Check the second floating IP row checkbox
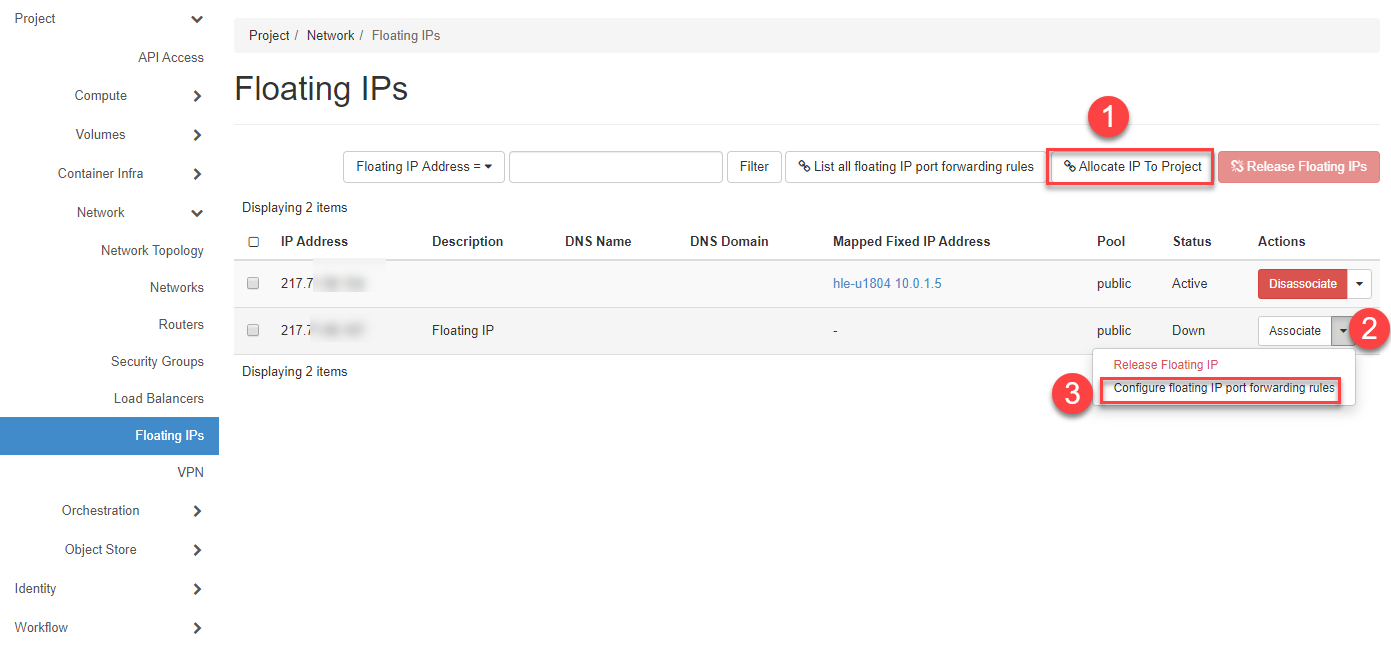The image size is (1391, 649). (253, 330)
